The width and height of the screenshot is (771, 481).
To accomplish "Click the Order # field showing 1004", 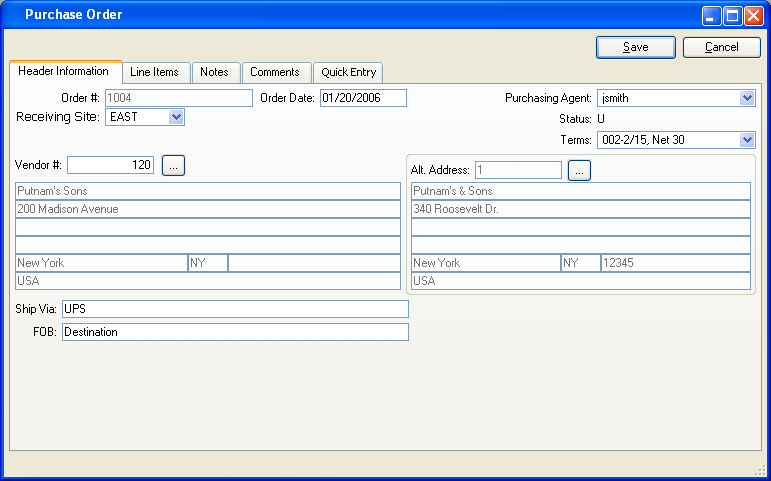I will (179, 98).
